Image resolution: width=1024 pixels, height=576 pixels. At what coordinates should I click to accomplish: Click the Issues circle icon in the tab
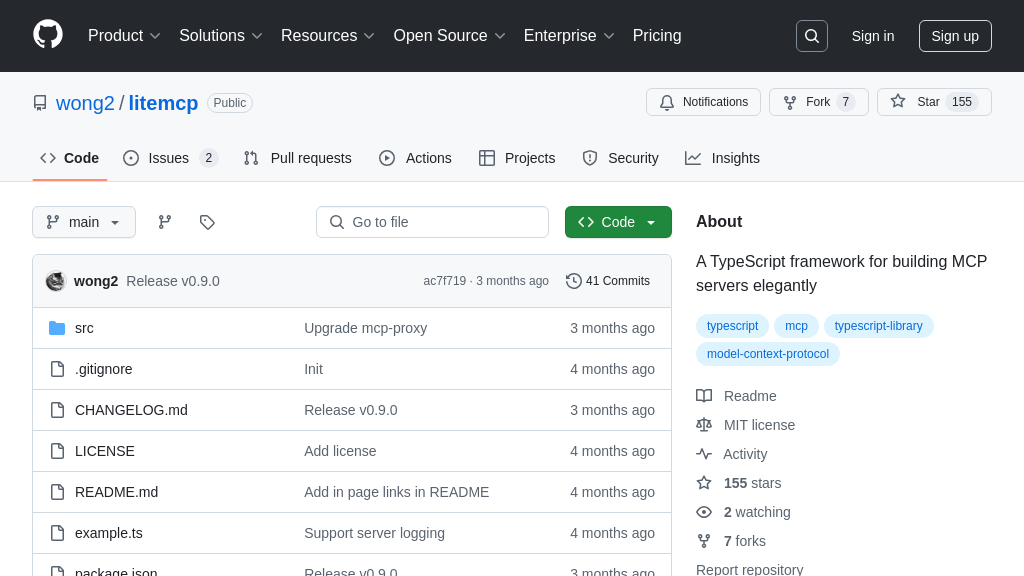[x=131, y=158]
